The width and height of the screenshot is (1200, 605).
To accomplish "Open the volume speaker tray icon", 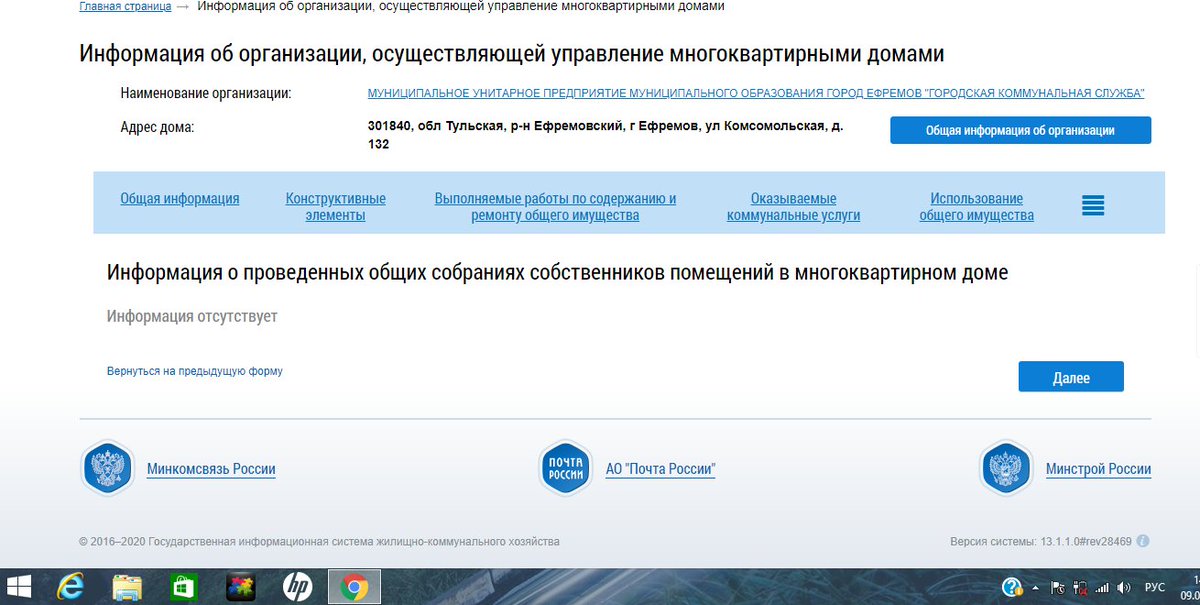I will (x=1124, y=588).
